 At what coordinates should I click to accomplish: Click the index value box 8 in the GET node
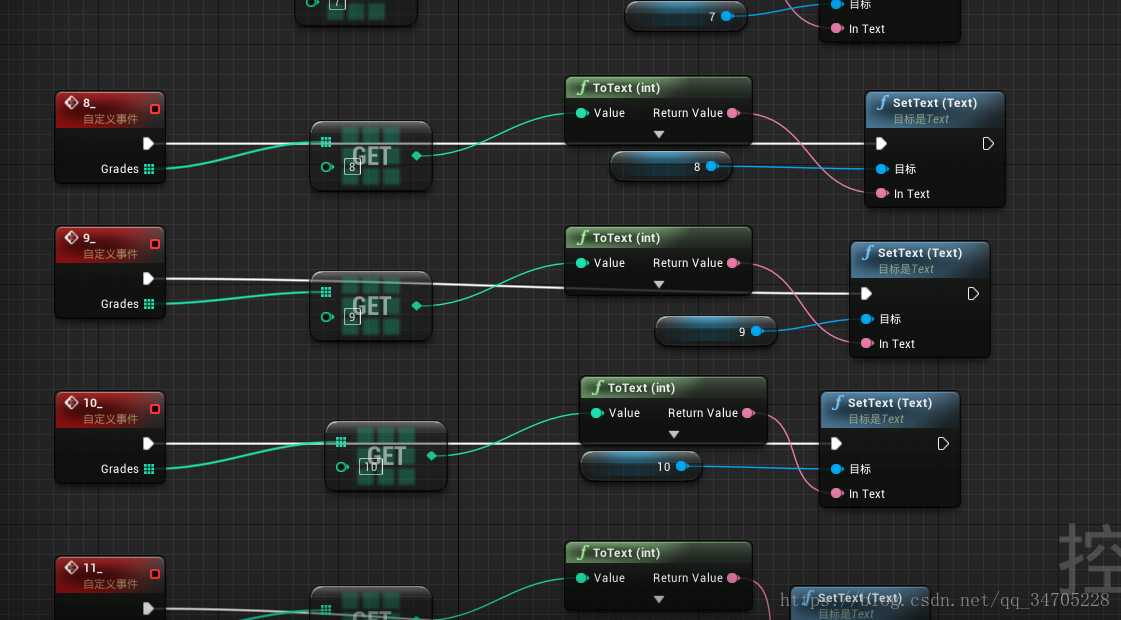click(x=352, y=167)
